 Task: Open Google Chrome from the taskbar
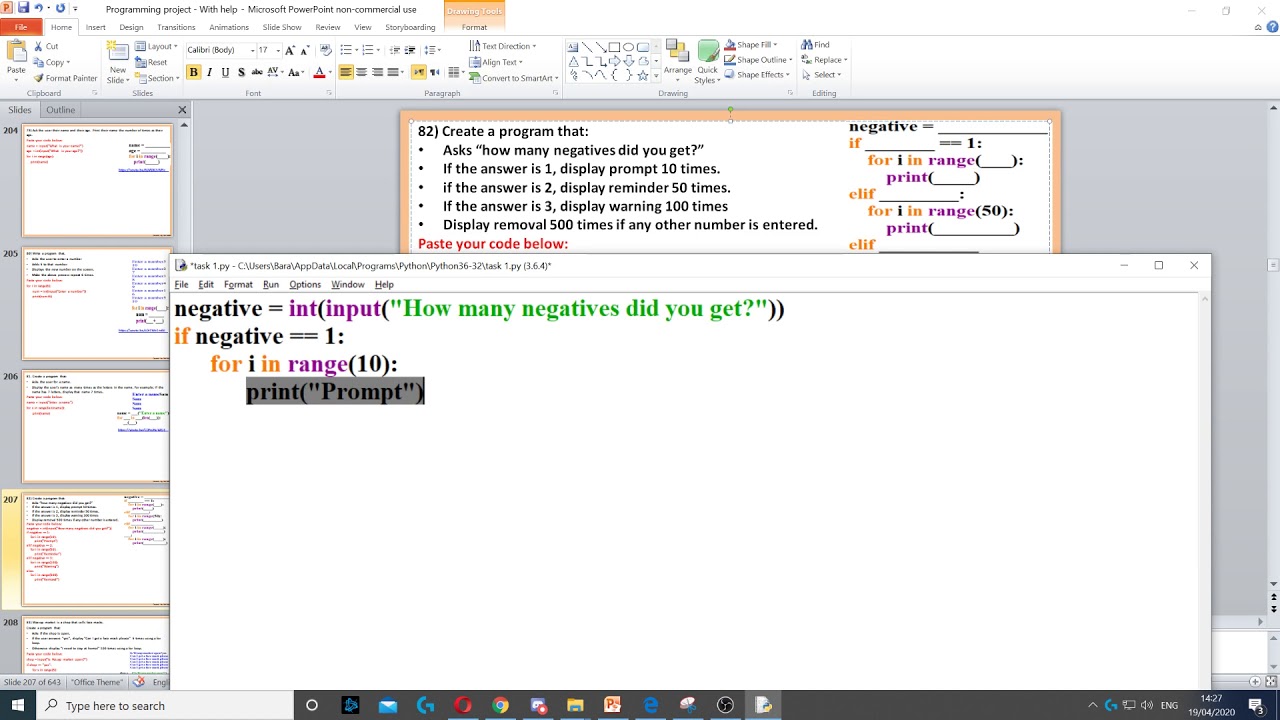coord(500,706)
